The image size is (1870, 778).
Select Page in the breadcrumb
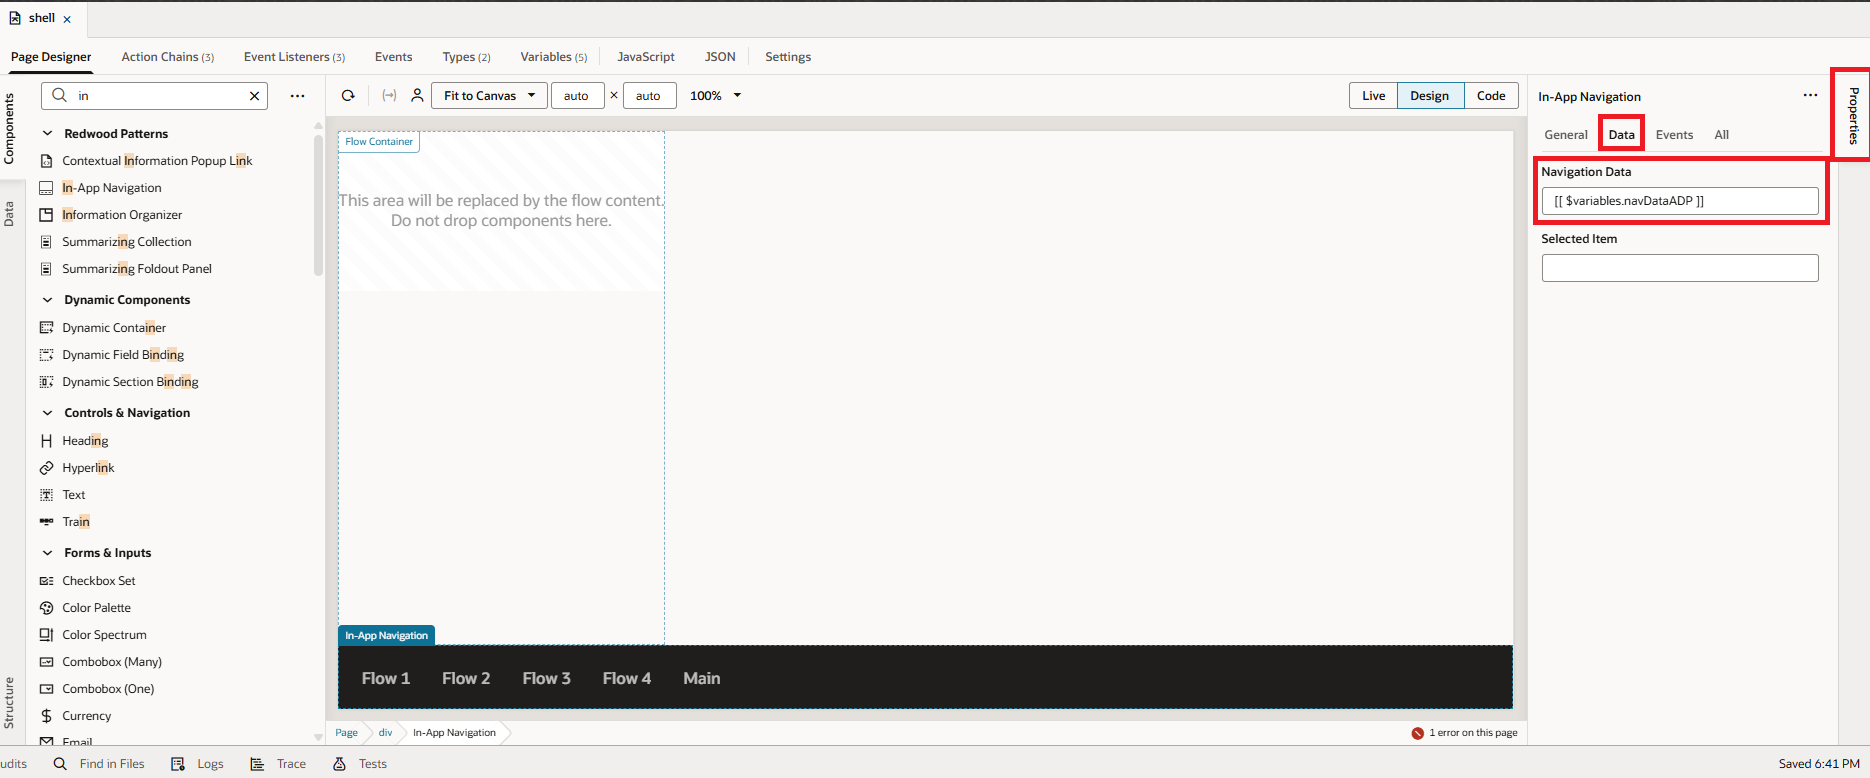346,733
